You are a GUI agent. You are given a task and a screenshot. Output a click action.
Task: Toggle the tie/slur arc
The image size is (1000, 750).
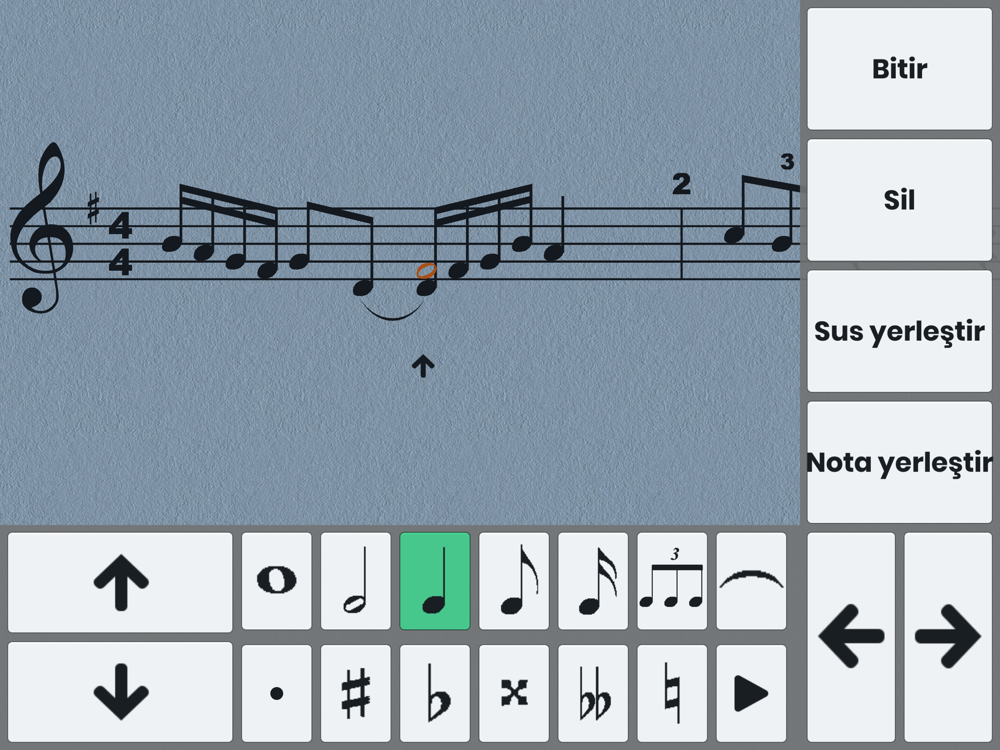(x=751, y=581)
